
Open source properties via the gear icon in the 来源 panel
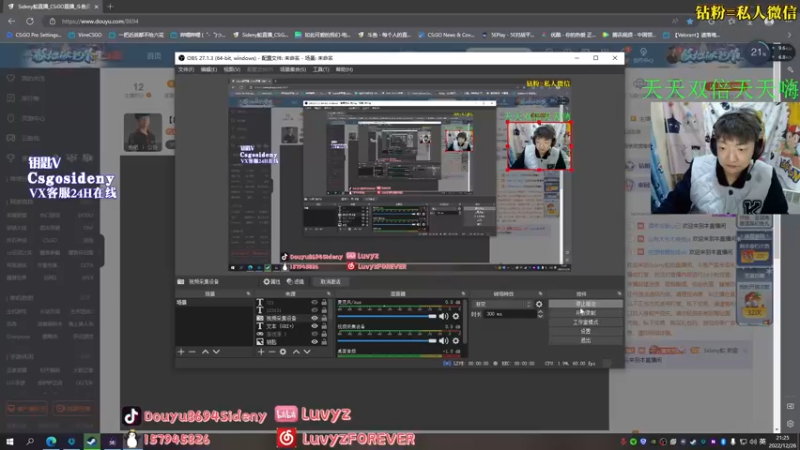(x=283, y=352)
